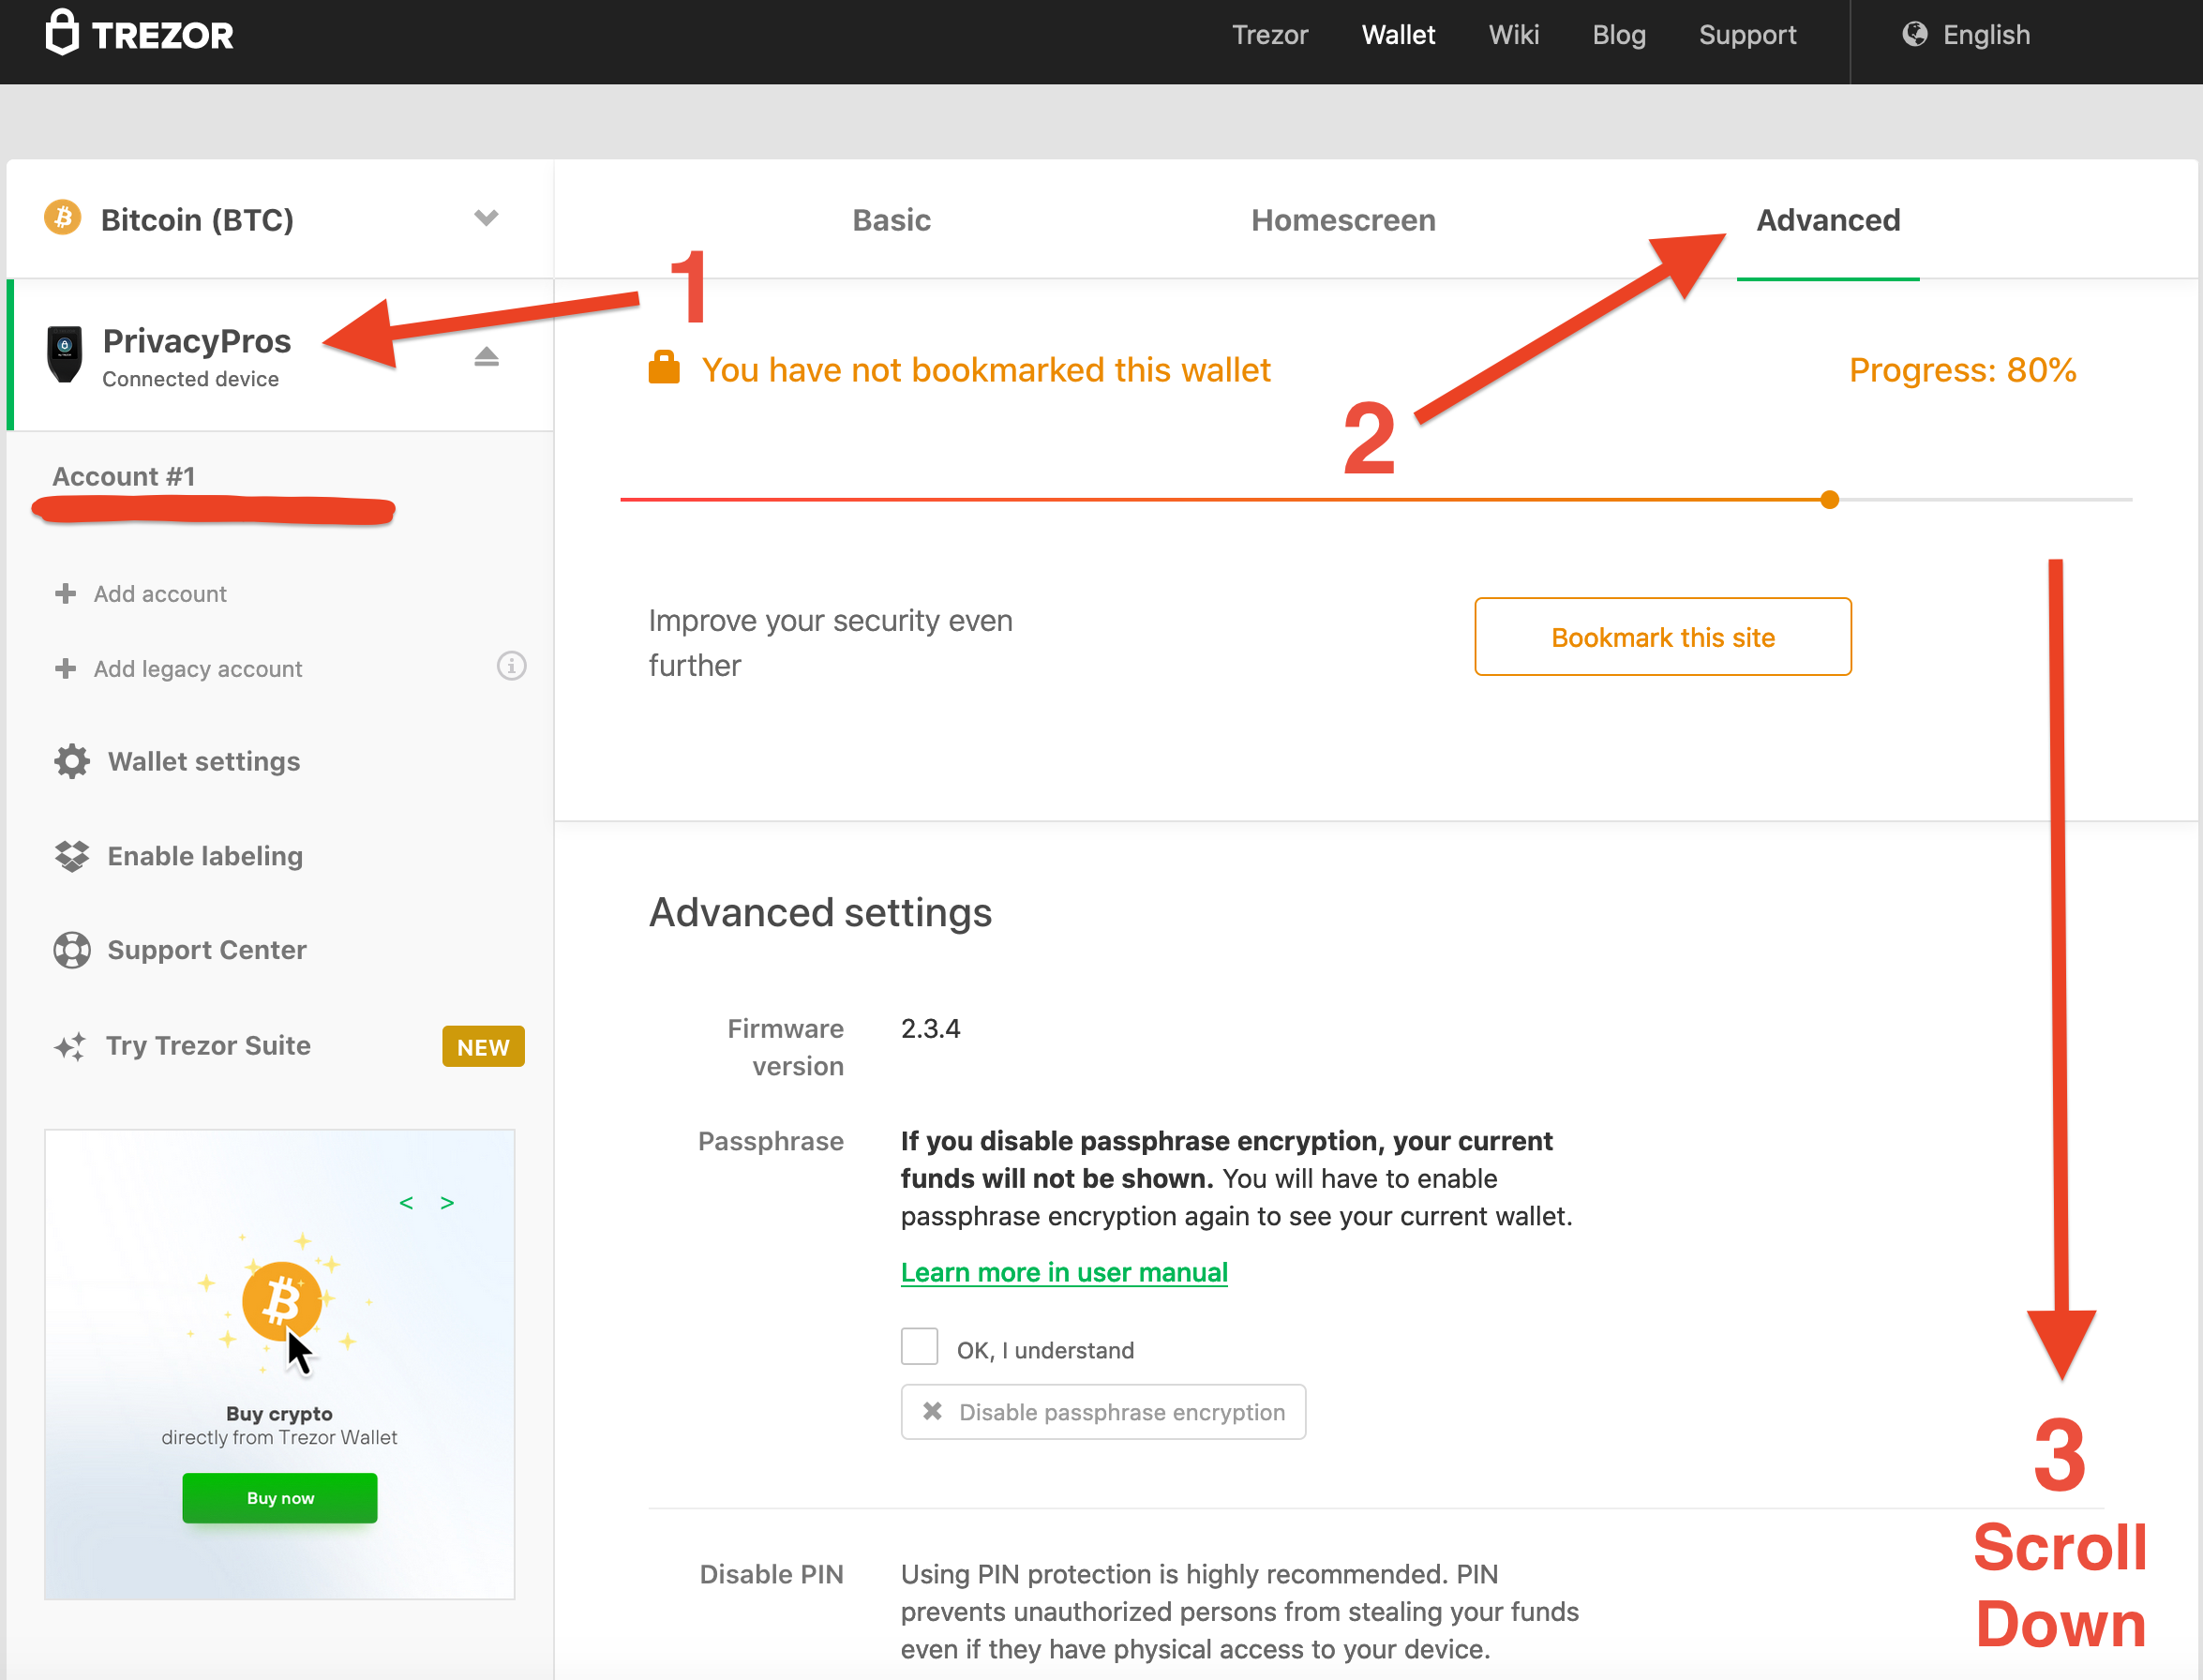Show previous banner with left arrow

(x=406, y=1203)
